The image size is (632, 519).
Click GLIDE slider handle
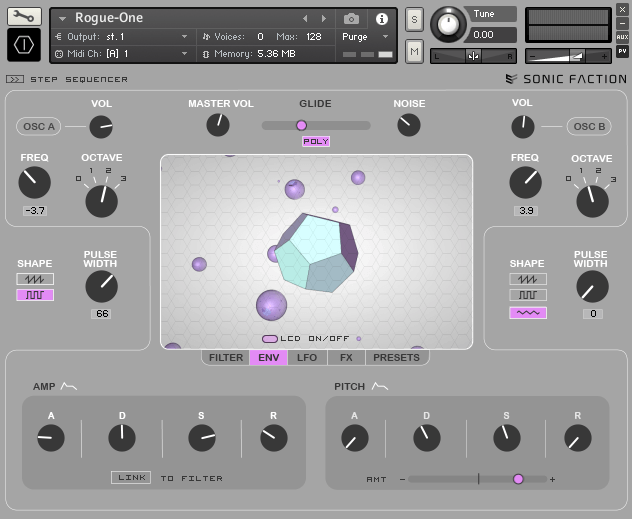click(301, 126)
